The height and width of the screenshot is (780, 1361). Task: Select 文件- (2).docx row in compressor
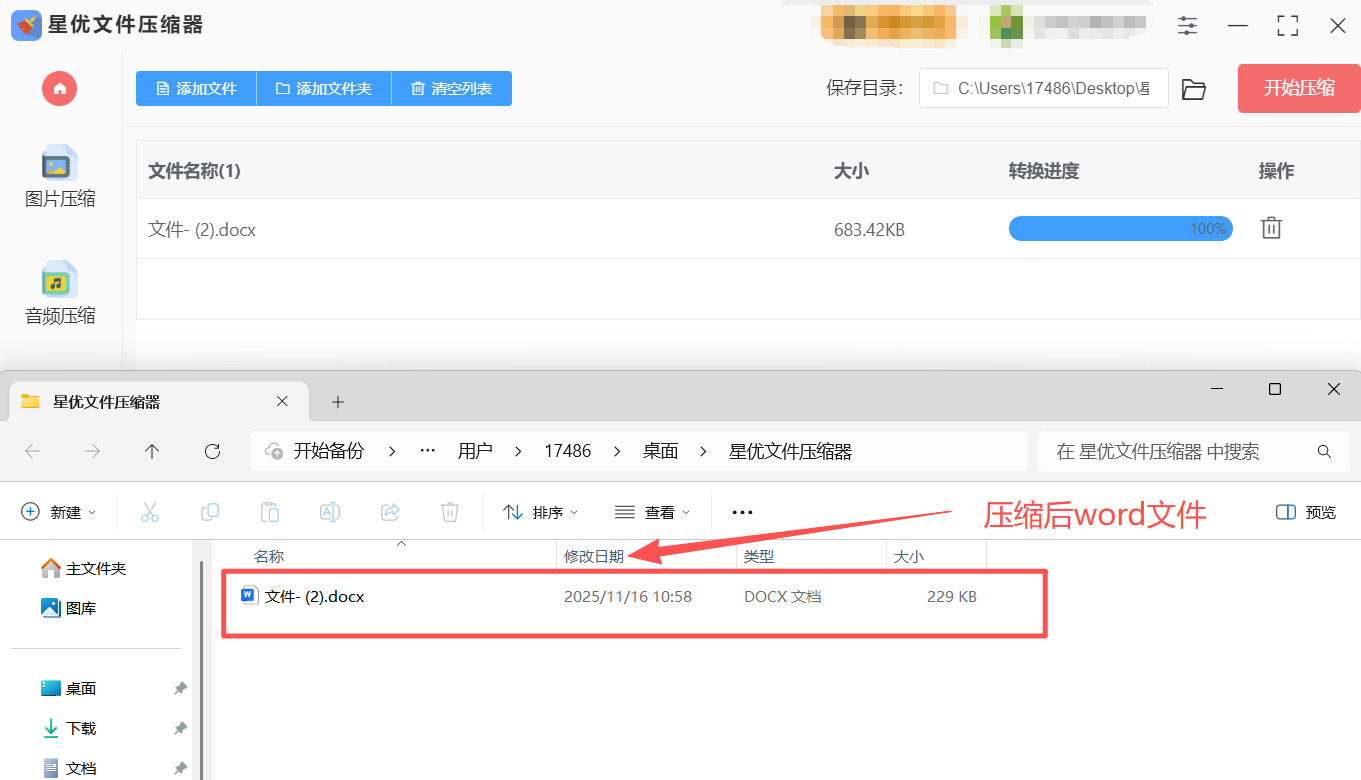coord(748,229)
